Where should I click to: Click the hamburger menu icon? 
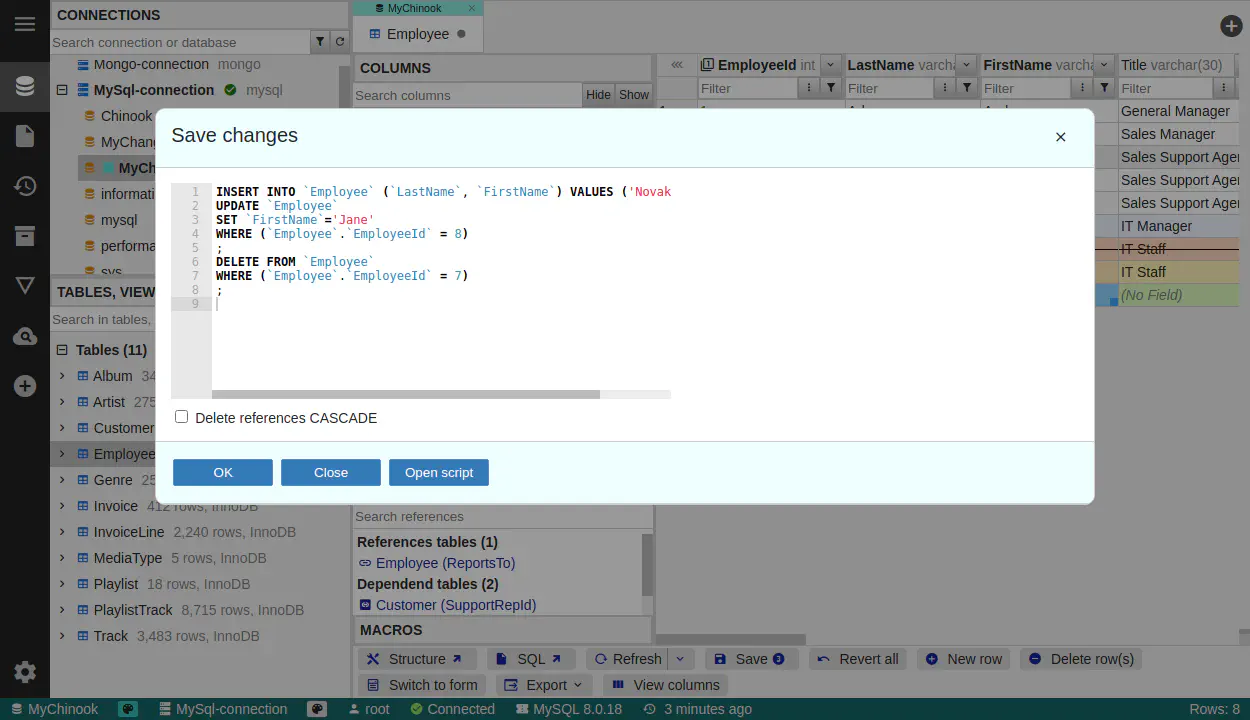(25, 25)
